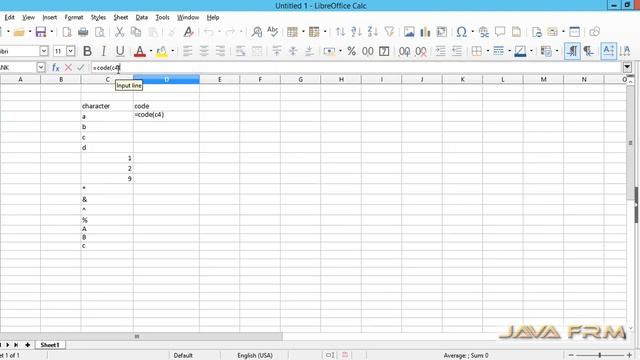The image size is (640, 360).
Task: Open the Edit menu
Action: tap(9, 17)
